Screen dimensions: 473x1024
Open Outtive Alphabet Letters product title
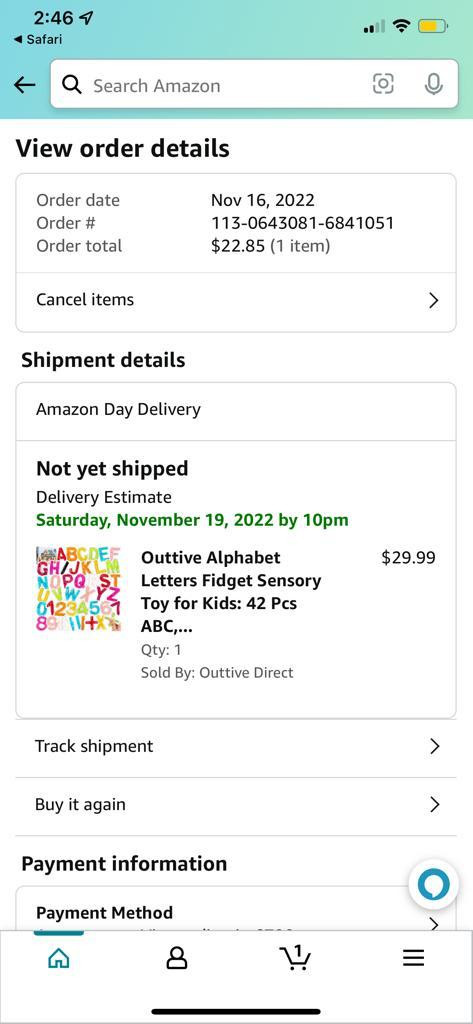[231, 592]
